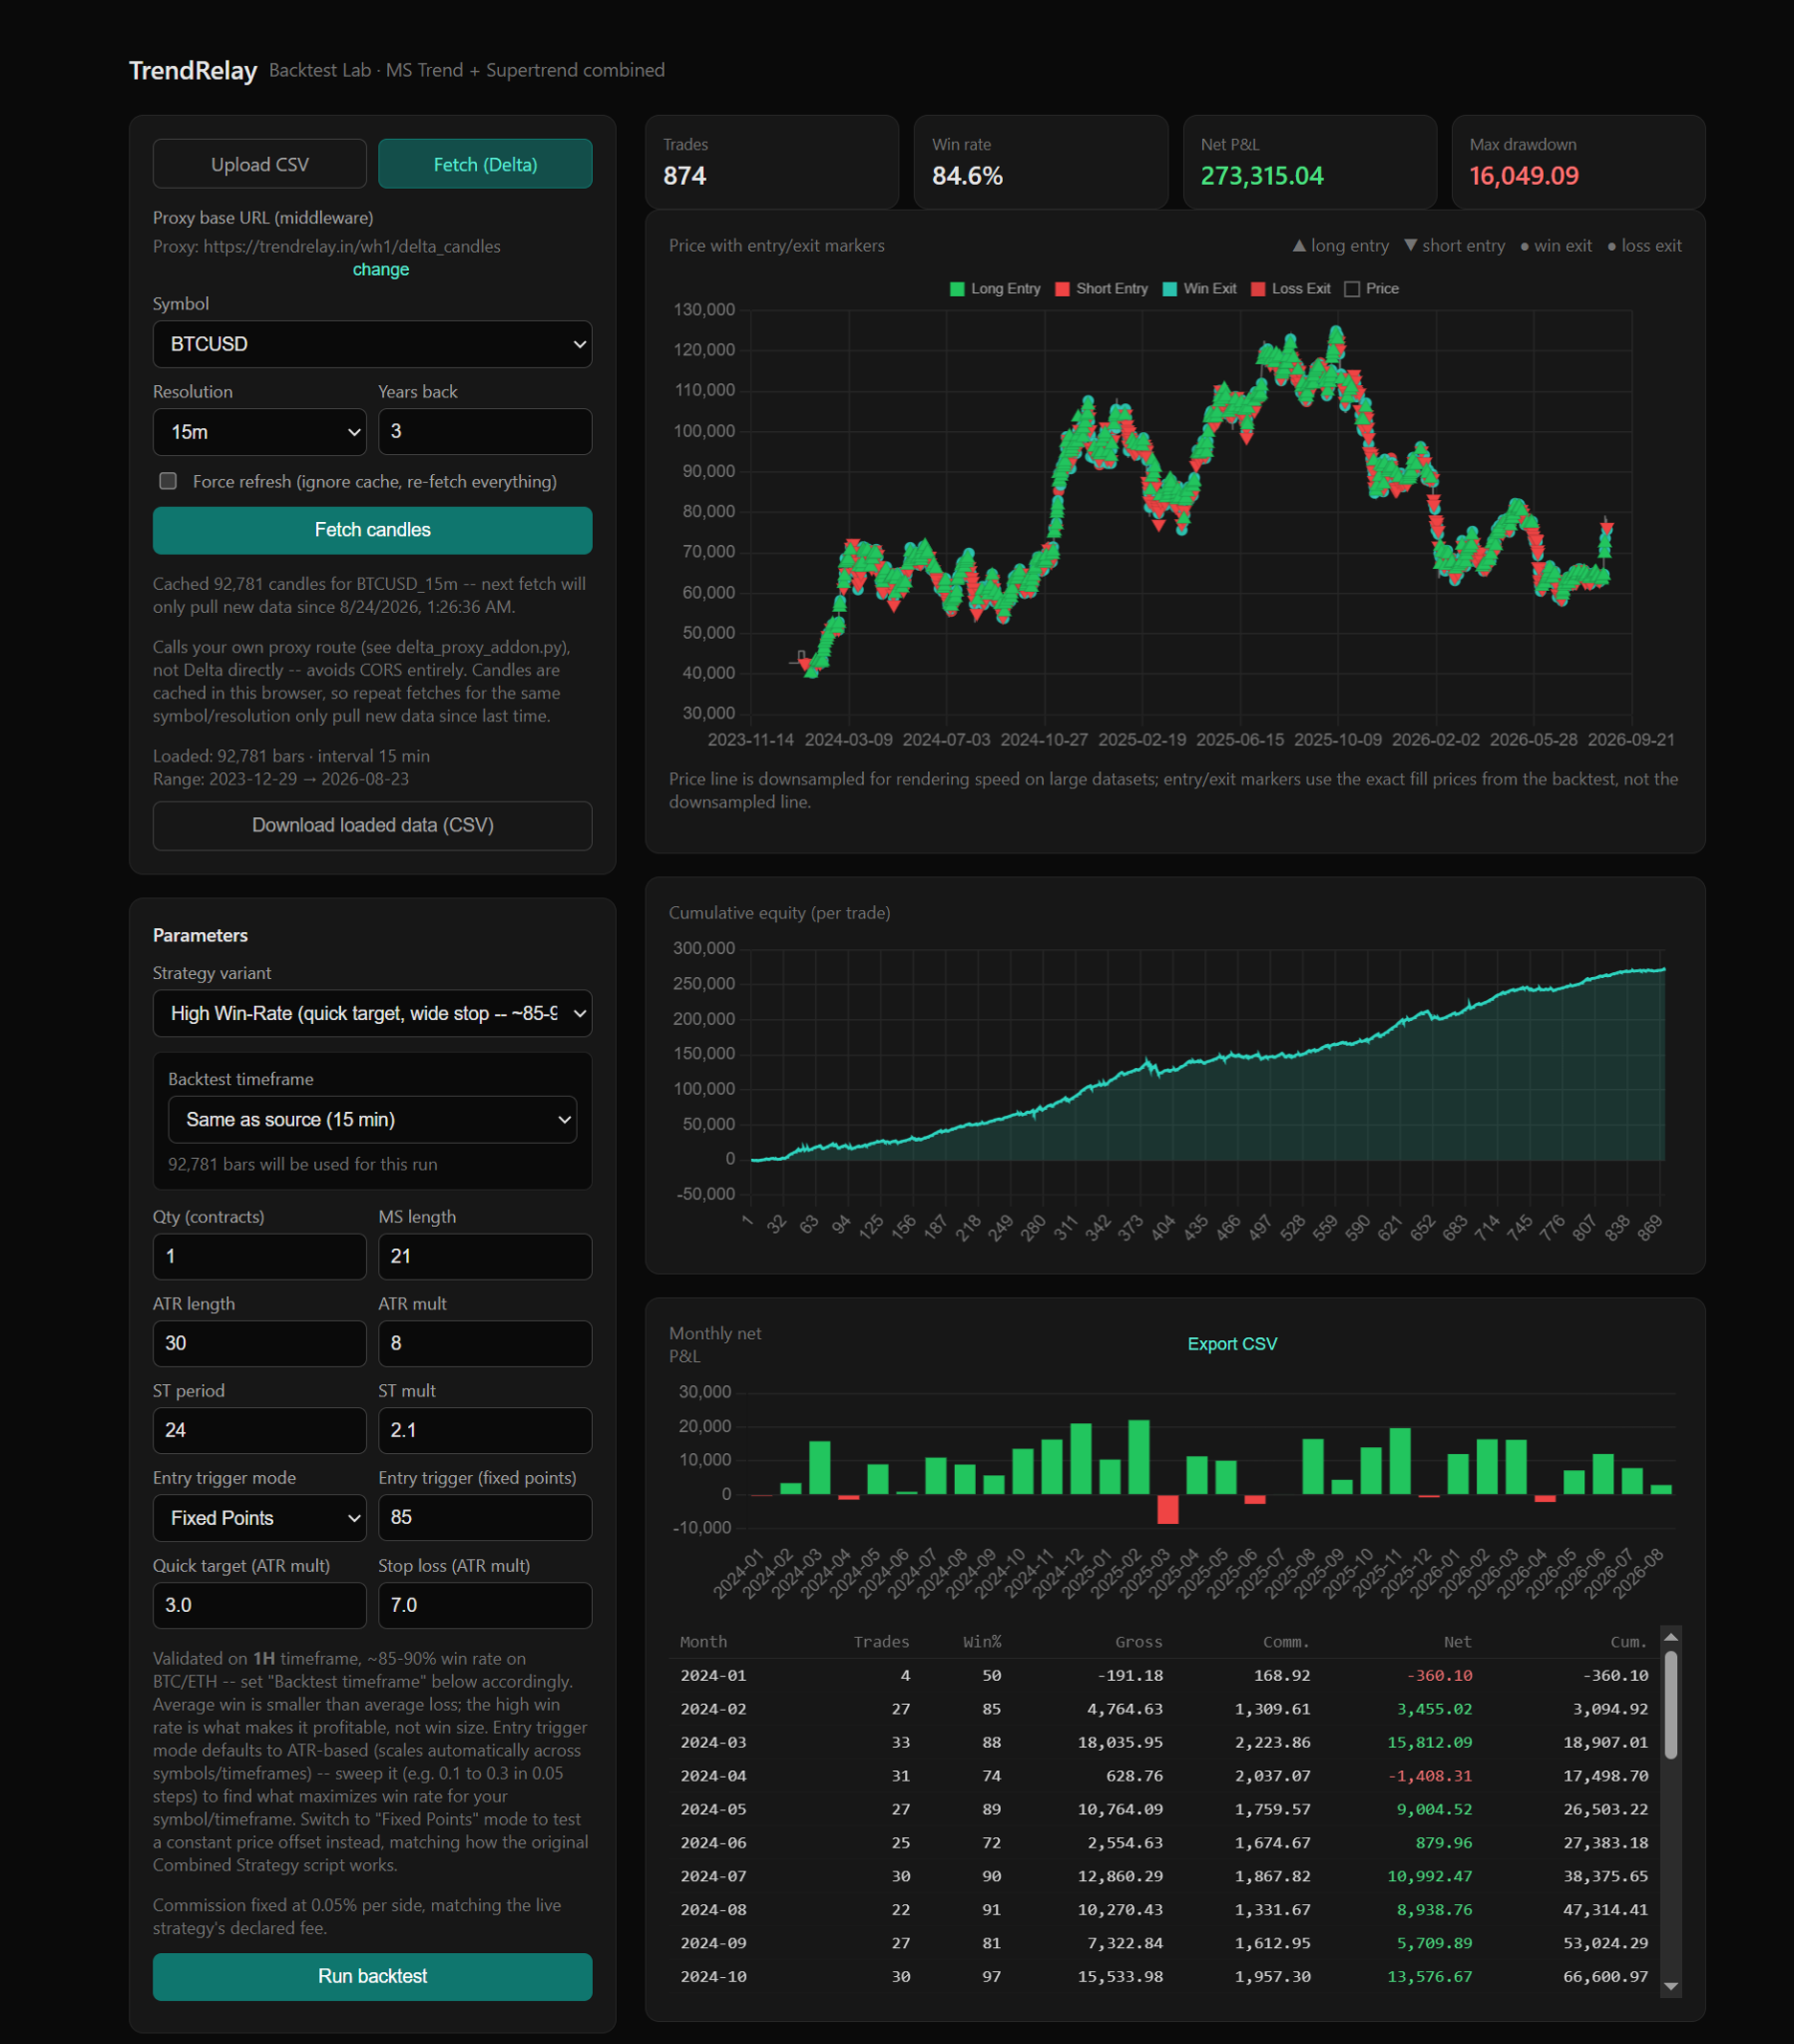The height and width of the screenshot is (2044, 1794).
Task: Toggle the Long Entry legend swatch
Action: pyautogui.click(x=957, y=289)
